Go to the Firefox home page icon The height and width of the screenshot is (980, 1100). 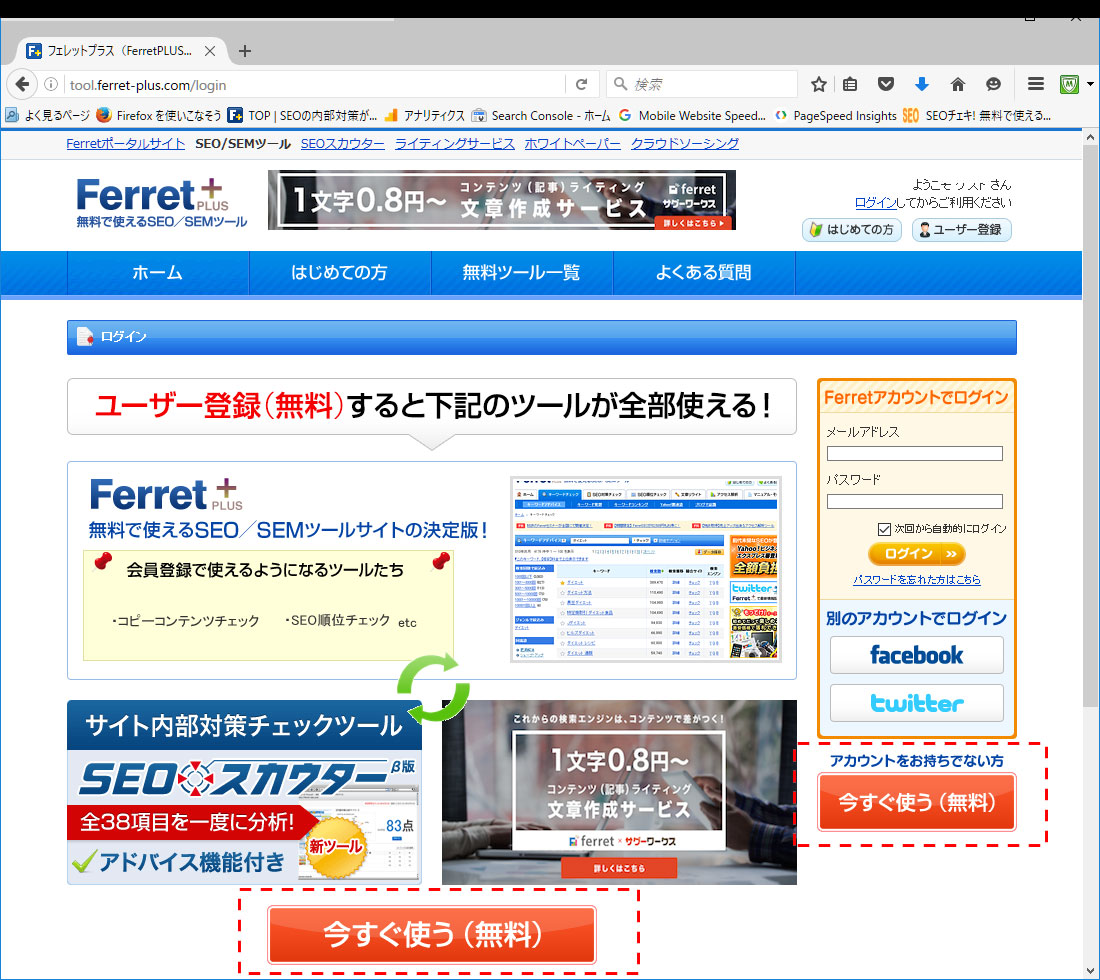click(958, 85)
